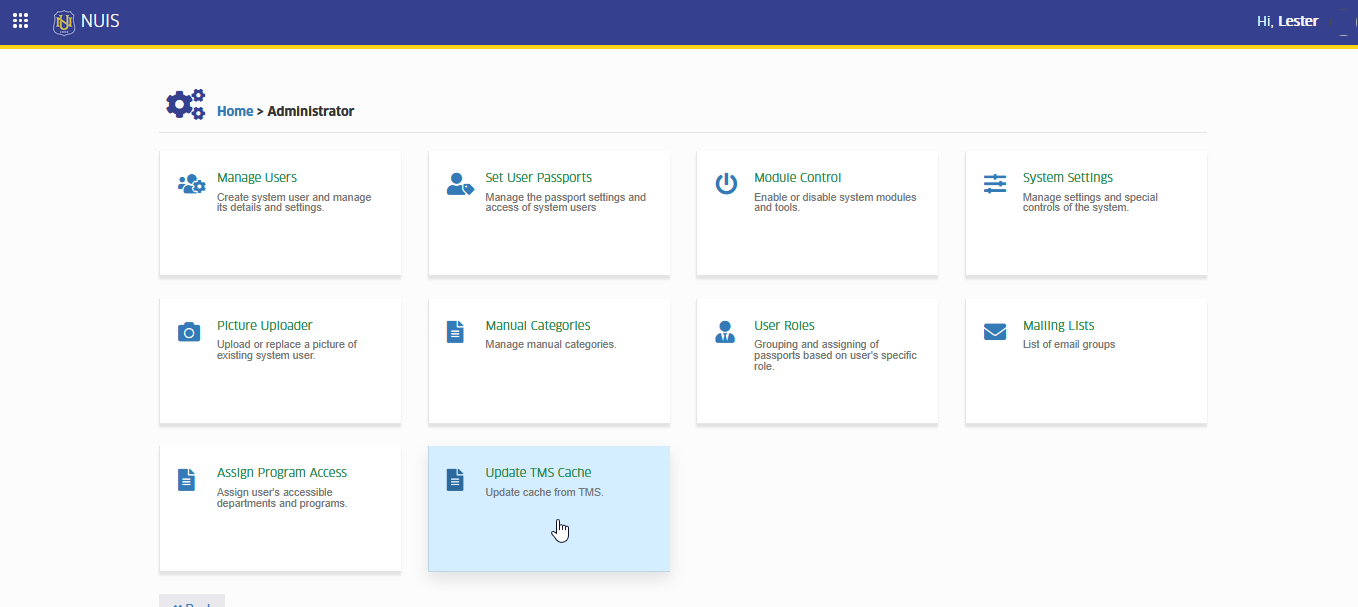Click the User Roles person icon
Image resolution: width=1358 pixels, height=607 pixels.
pyautogui.click(x=725, y=332)
